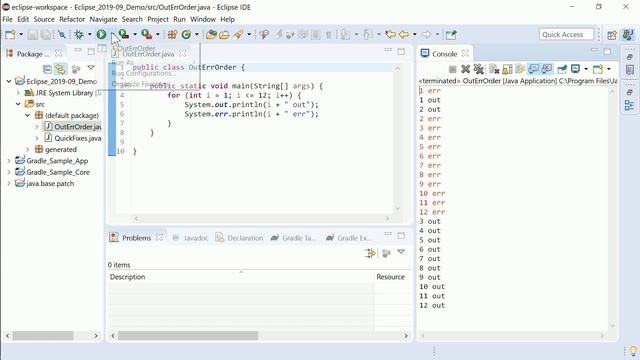This screenshot has width=640, height=360.
Task: Click the New wizard icon in the toolbar
Action: coord(10,35)
